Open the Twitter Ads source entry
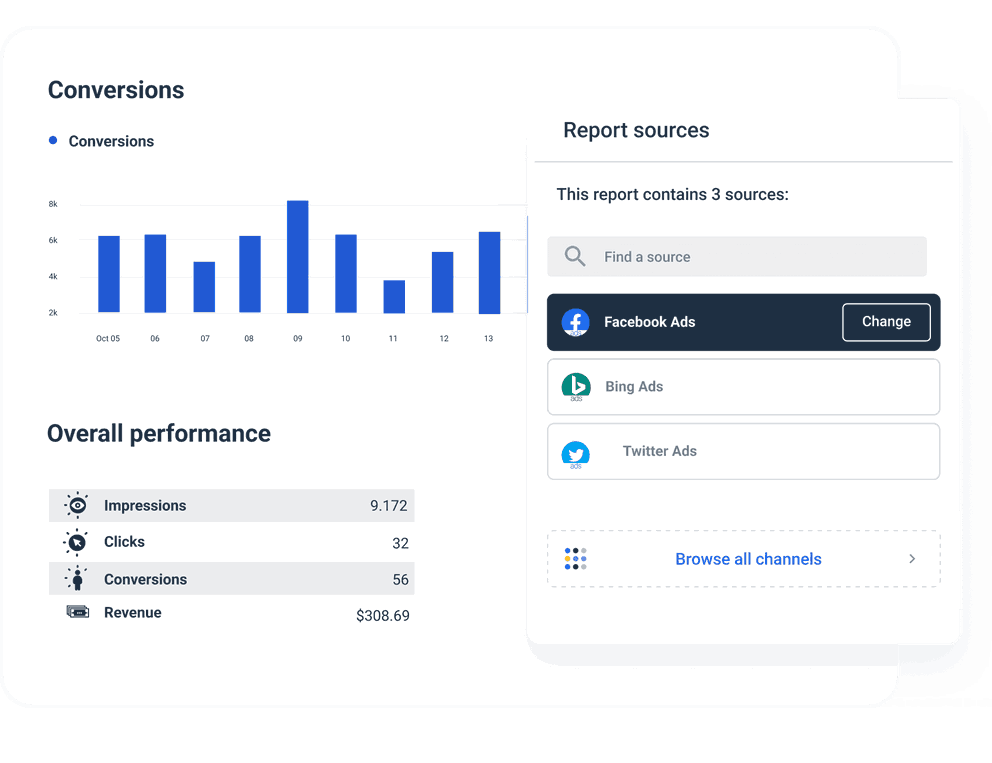Image resolution: width=992 pixels, height=763 pixels. (x=744, y=451)
